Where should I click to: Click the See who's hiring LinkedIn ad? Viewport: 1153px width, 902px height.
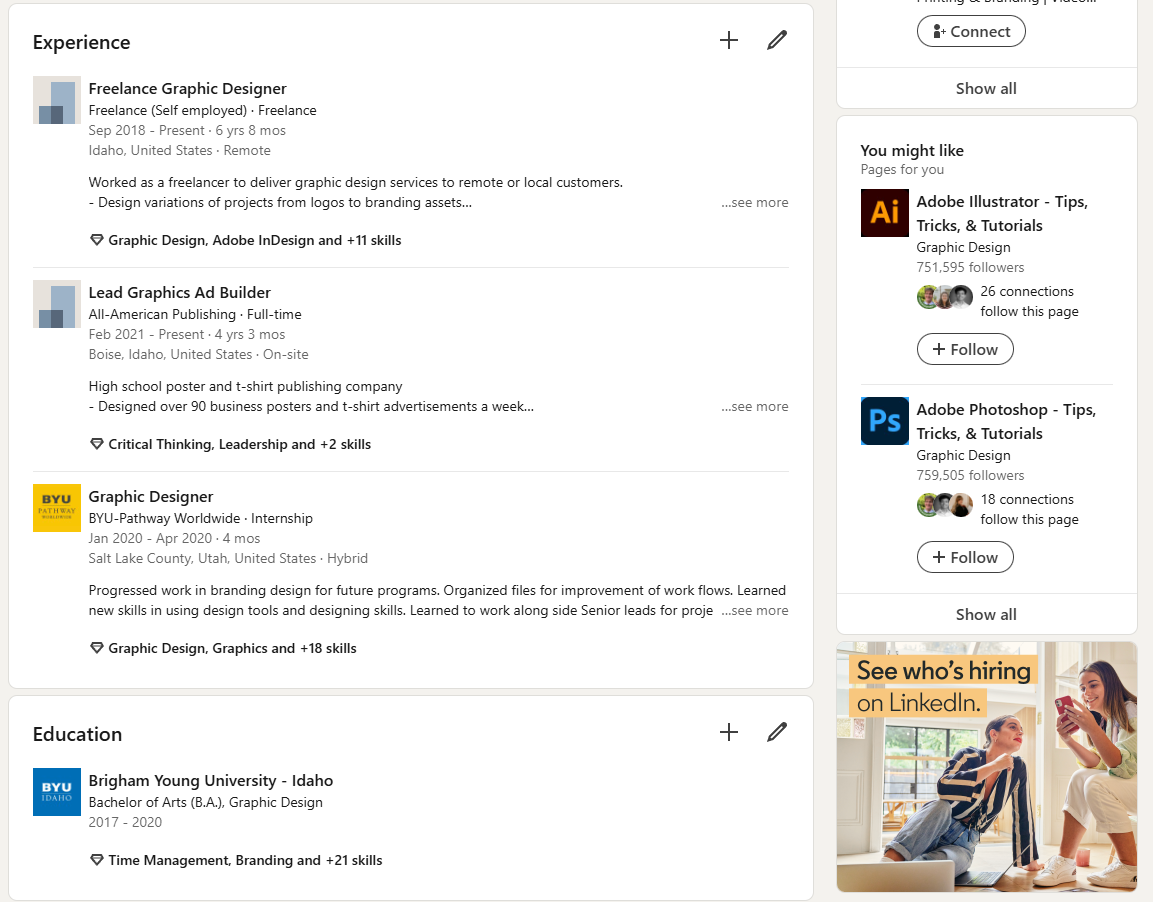(x=987, y=767)
